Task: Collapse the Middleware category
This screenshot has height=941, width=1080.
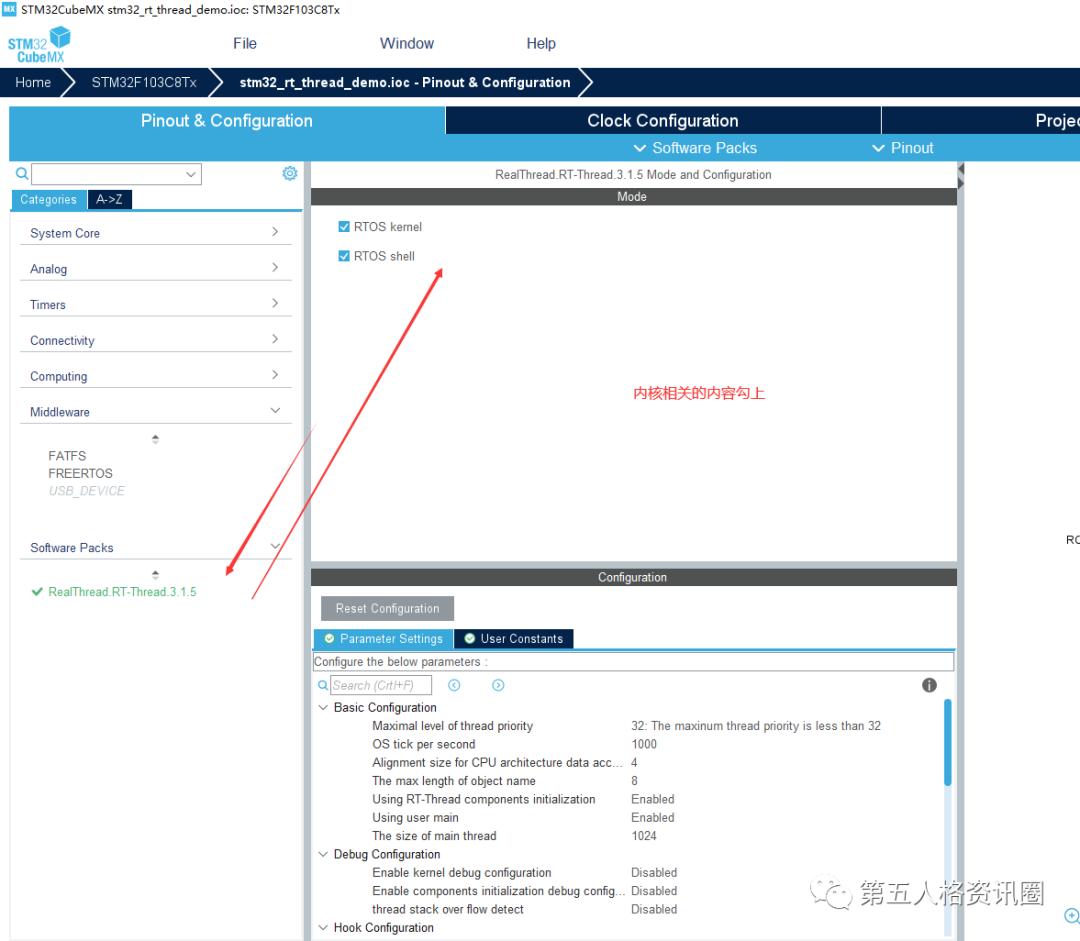Action: click(156, 412)
